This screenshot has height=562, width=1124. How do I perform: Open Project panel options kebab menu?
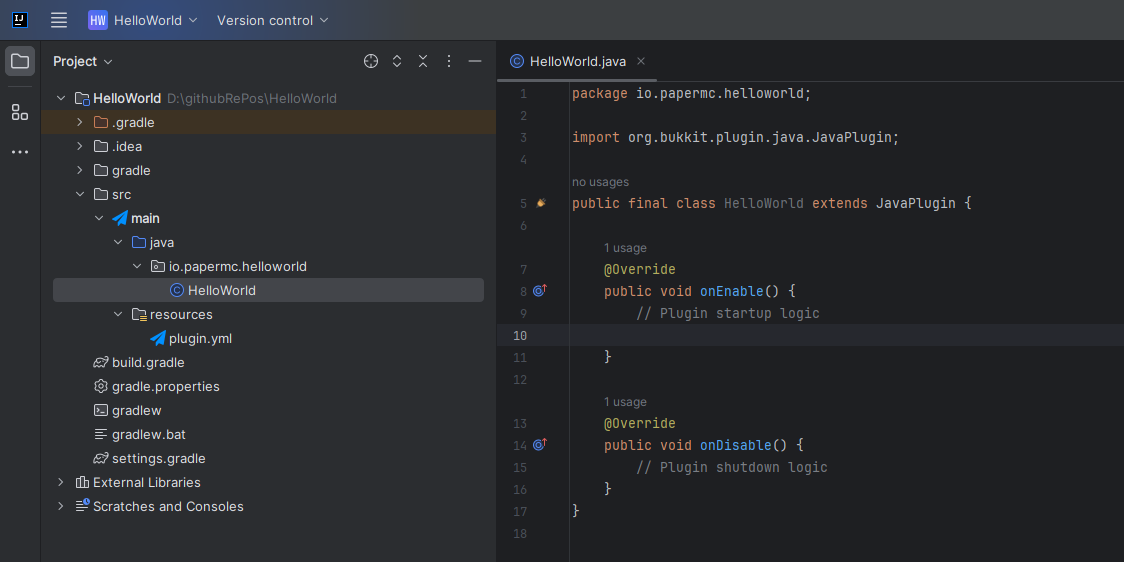click(x=449, y=61)
